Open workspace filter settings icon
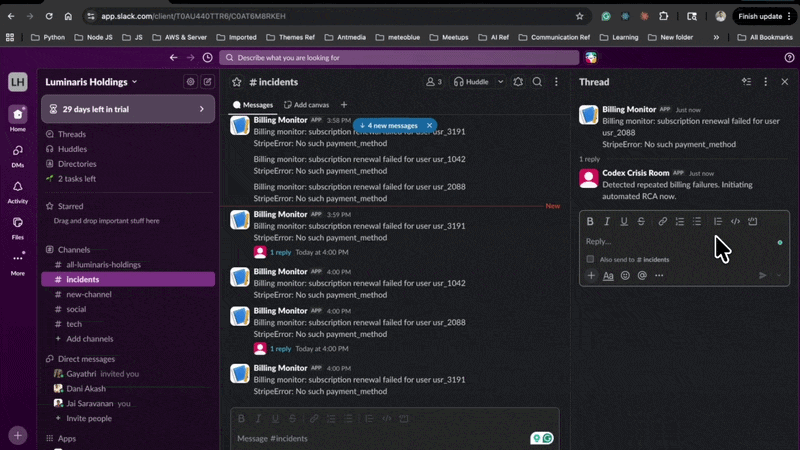 tap(190, 82)
